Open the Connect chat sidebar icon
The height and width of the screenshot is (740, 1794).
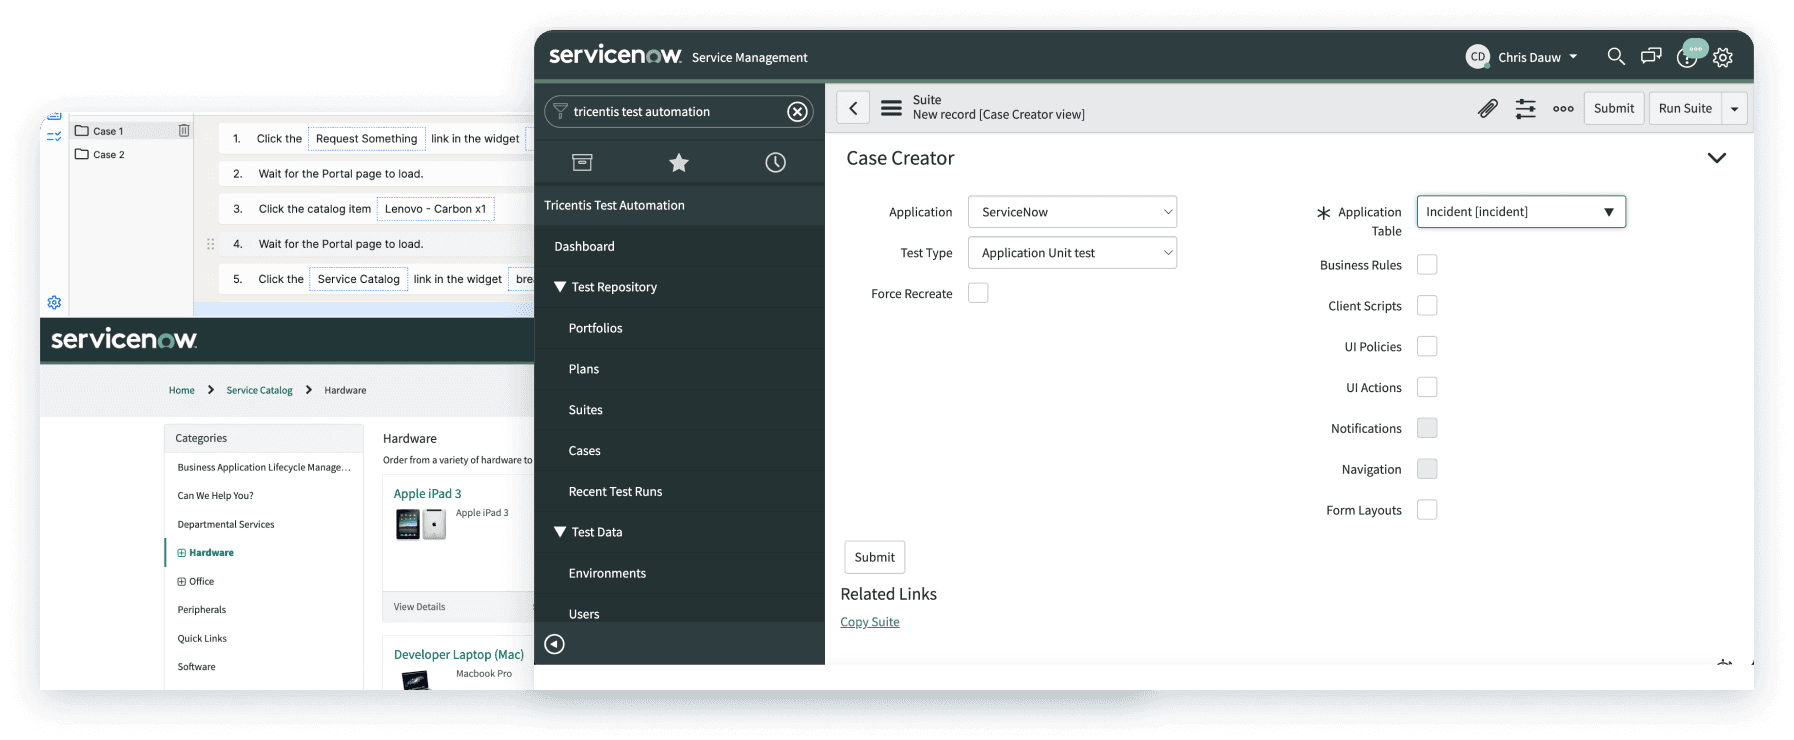(x=1651, y=56)
